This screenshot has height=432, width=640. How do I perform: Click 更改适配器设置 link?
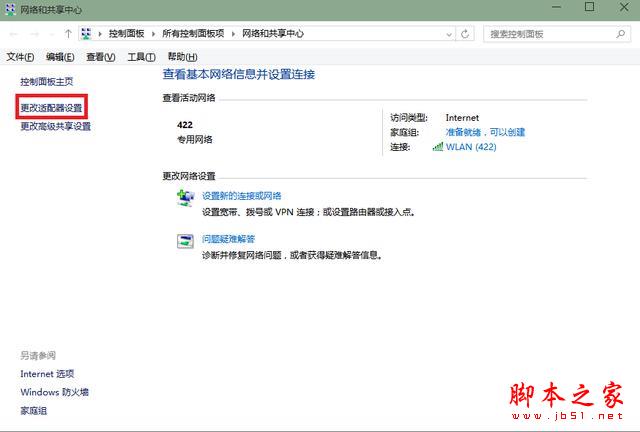(x=51, y=107)
